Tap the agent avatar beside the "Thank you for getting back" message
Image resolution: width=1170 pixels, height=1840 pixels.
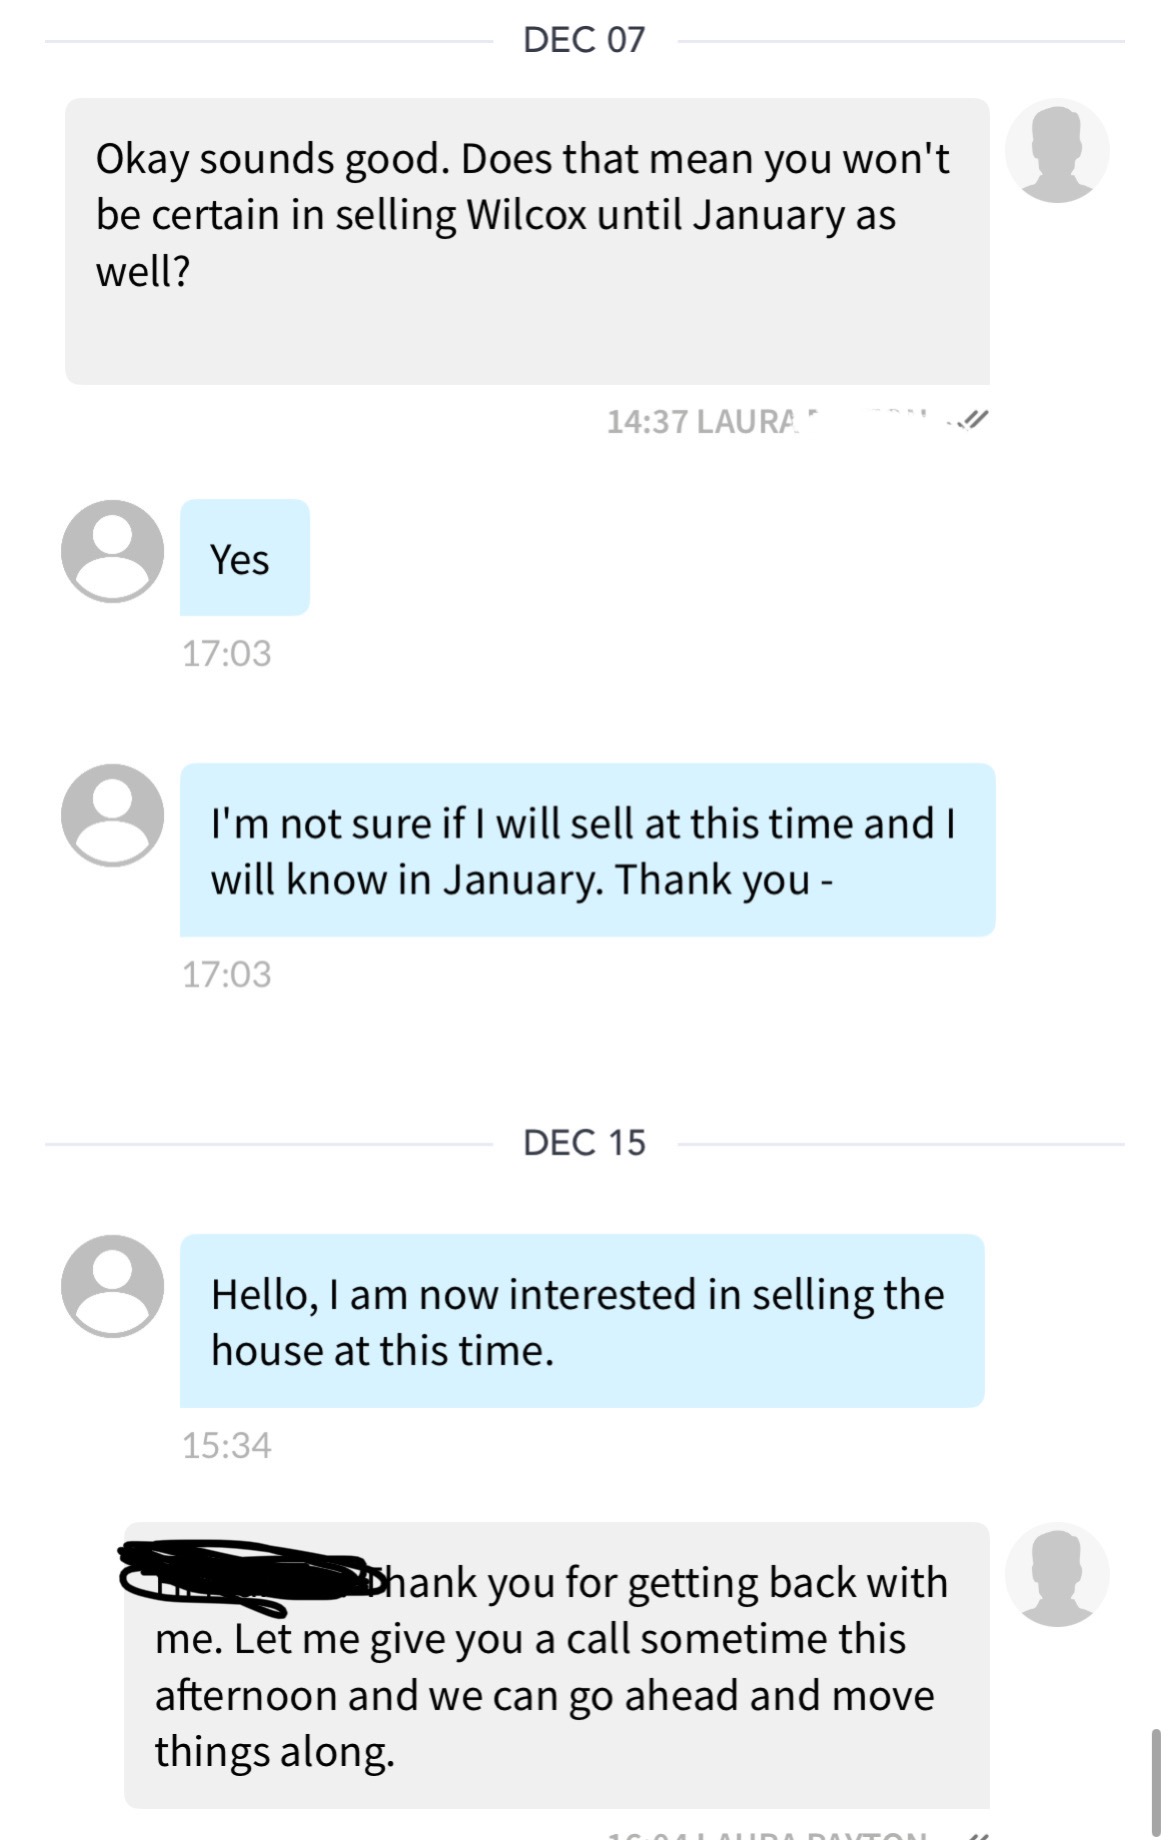[x=1057, y=1575]
